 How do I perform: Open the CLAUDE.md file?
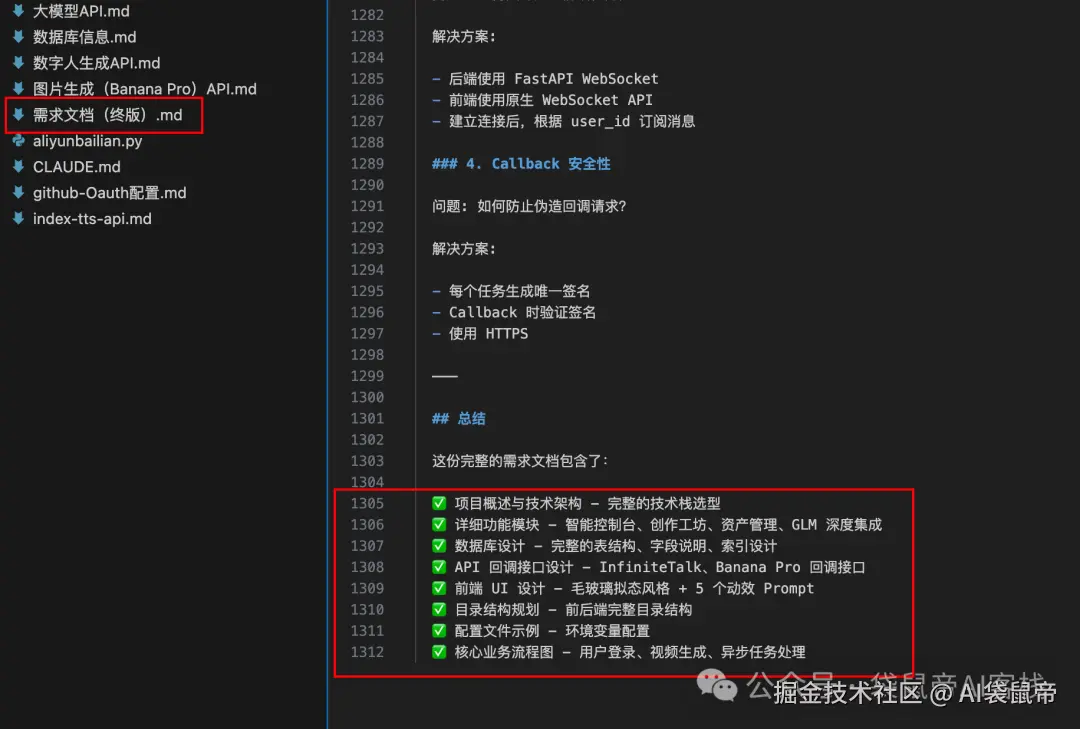(x=76, y=167)
